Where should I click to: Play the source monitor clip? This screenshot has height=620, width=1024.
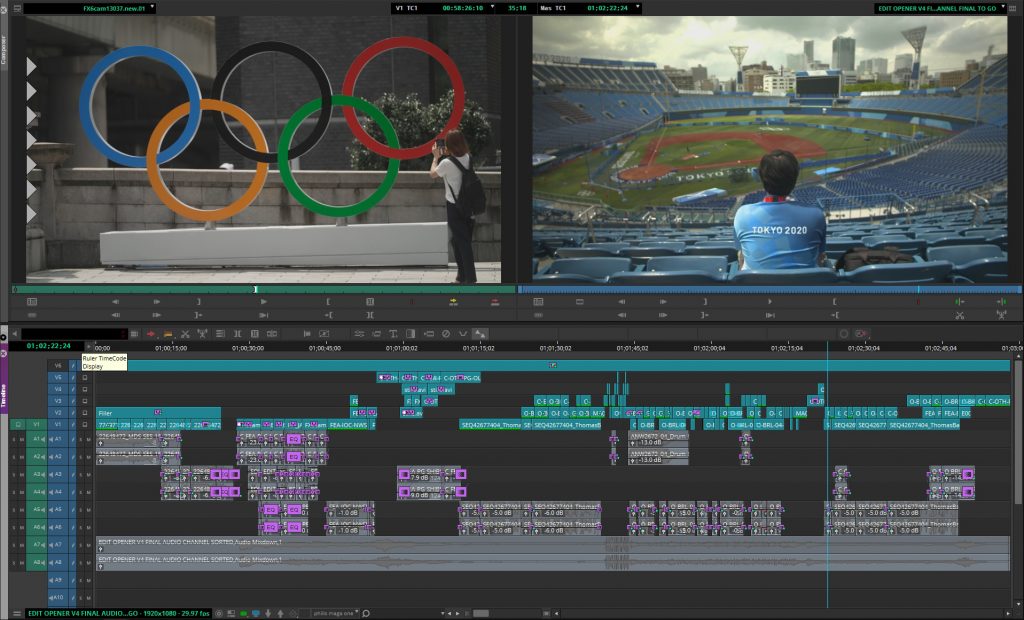pos(264,302)
